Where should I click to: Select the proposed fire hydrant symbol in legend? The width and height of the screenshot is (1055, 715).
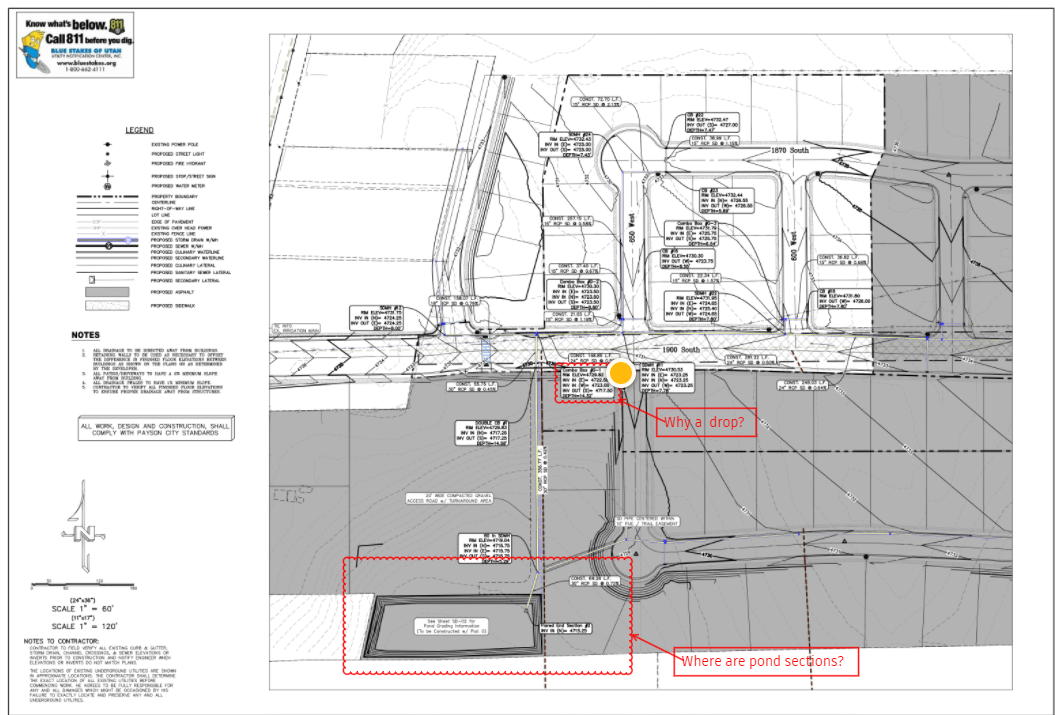(x=107, y=164)
